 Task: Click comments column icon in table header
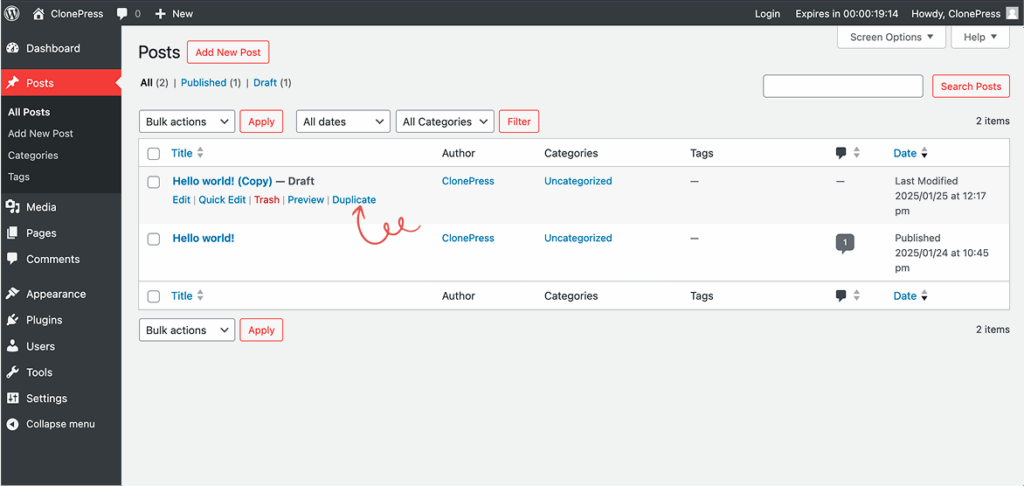(841, 154)
